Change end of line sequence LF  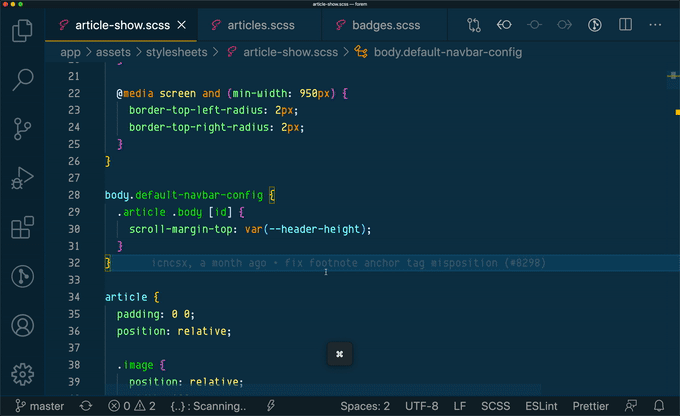click(460, 406)
